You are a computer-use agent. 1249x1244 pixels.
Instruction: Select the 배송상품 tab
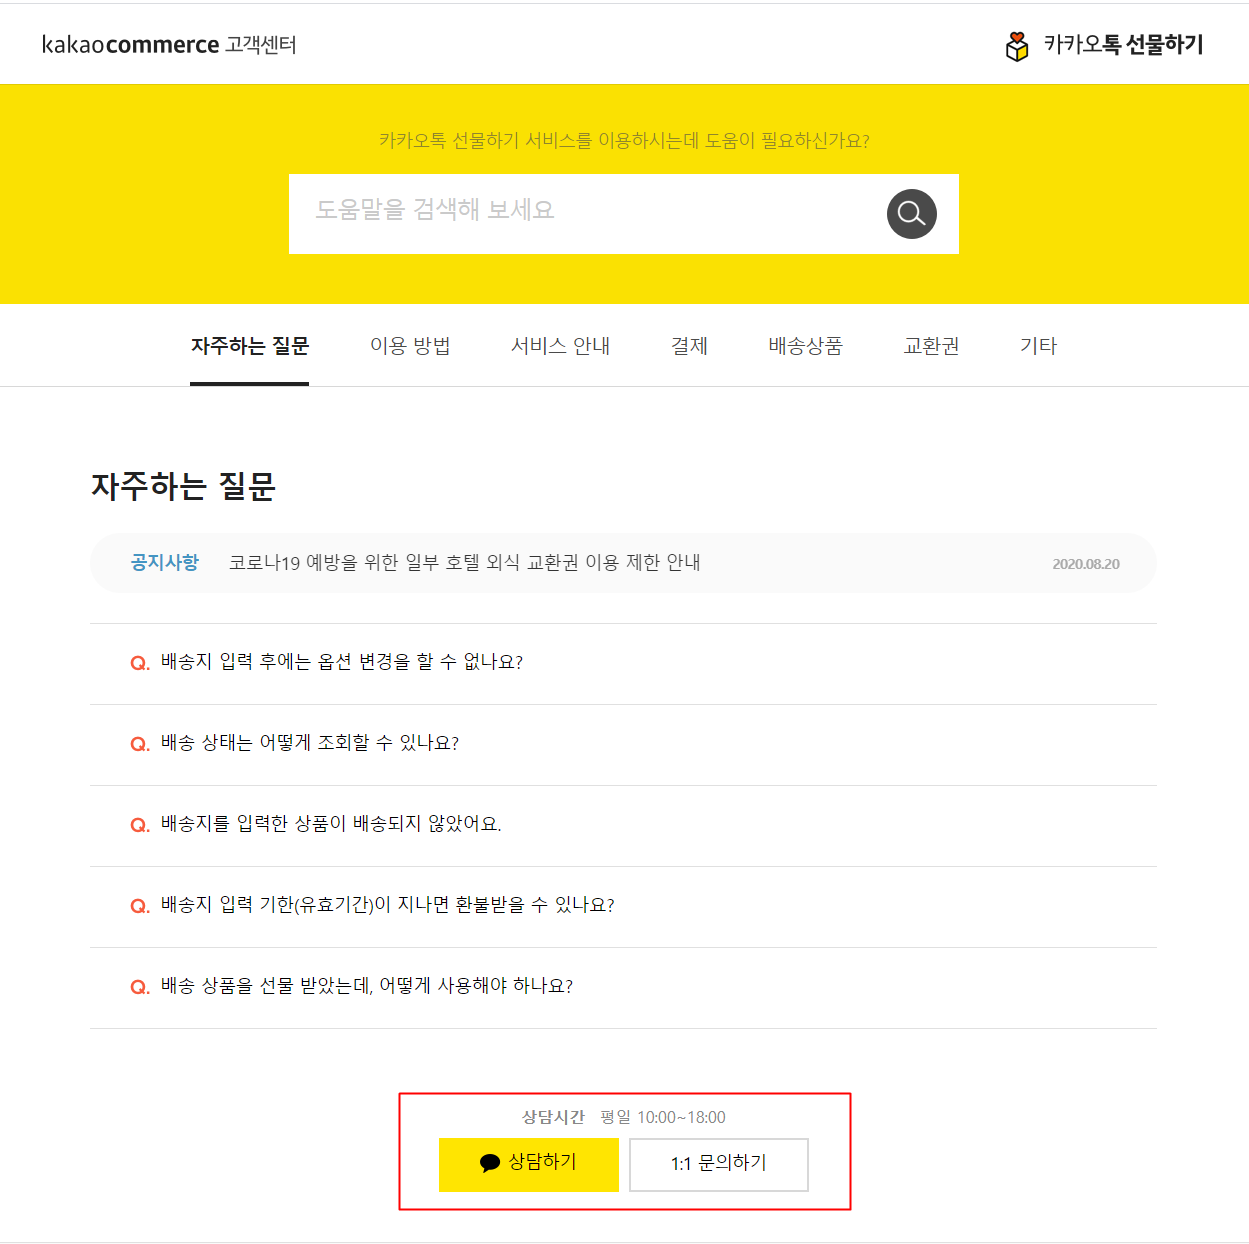pyautogui.click(x=805, y=346)
